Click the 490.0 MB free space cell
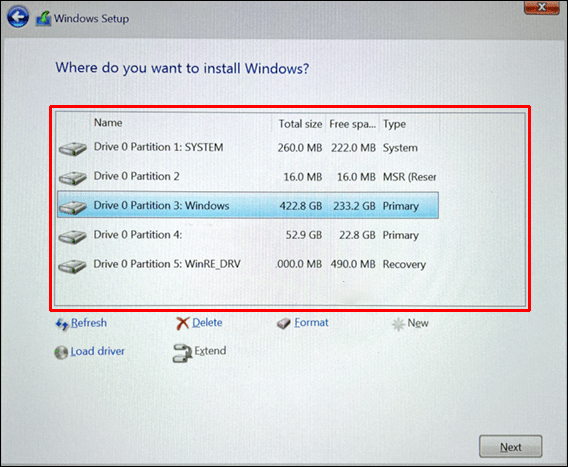The width and height of the screenshot is (568, 467). click(353, 264)
